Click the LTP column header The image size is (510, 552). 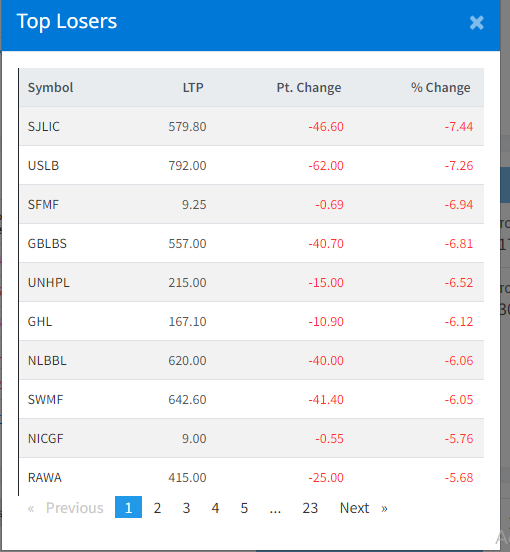click(x=193, y=87)
